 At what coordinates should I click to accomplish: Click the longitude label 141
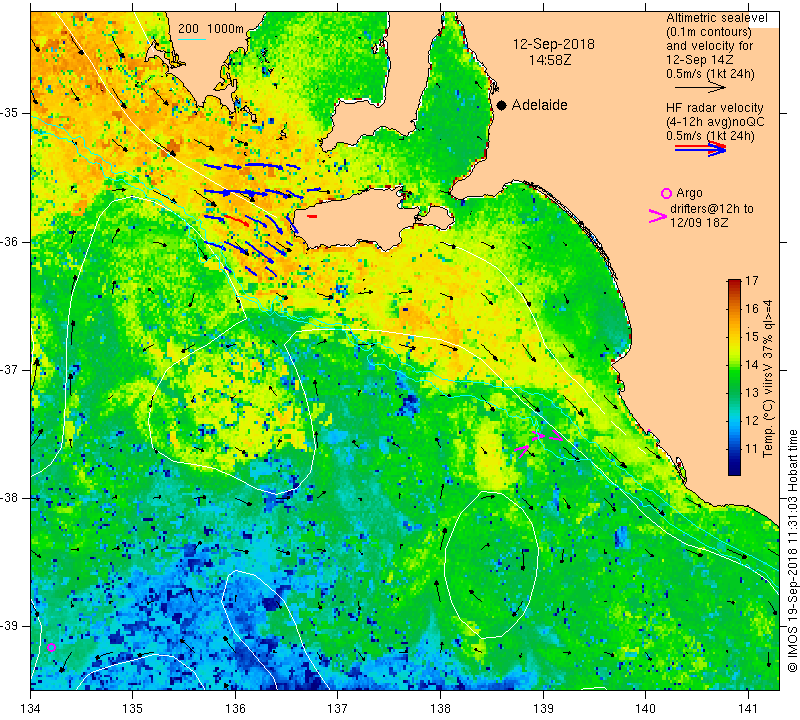[748, 709]
